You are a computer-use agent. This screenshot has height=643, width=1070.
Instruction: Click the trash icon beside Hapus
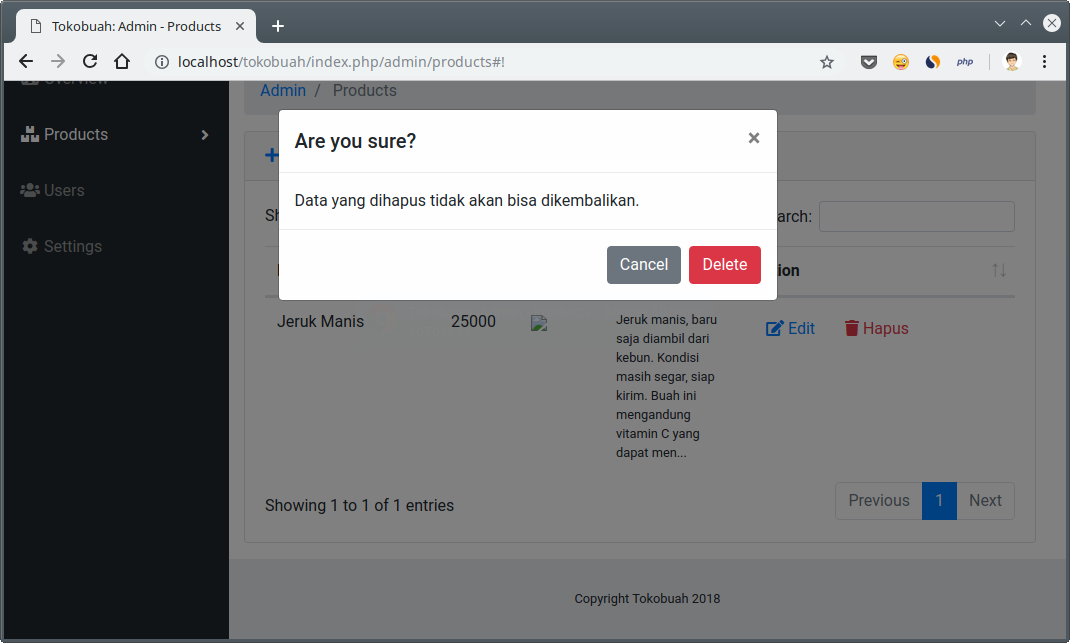(851, 327)
